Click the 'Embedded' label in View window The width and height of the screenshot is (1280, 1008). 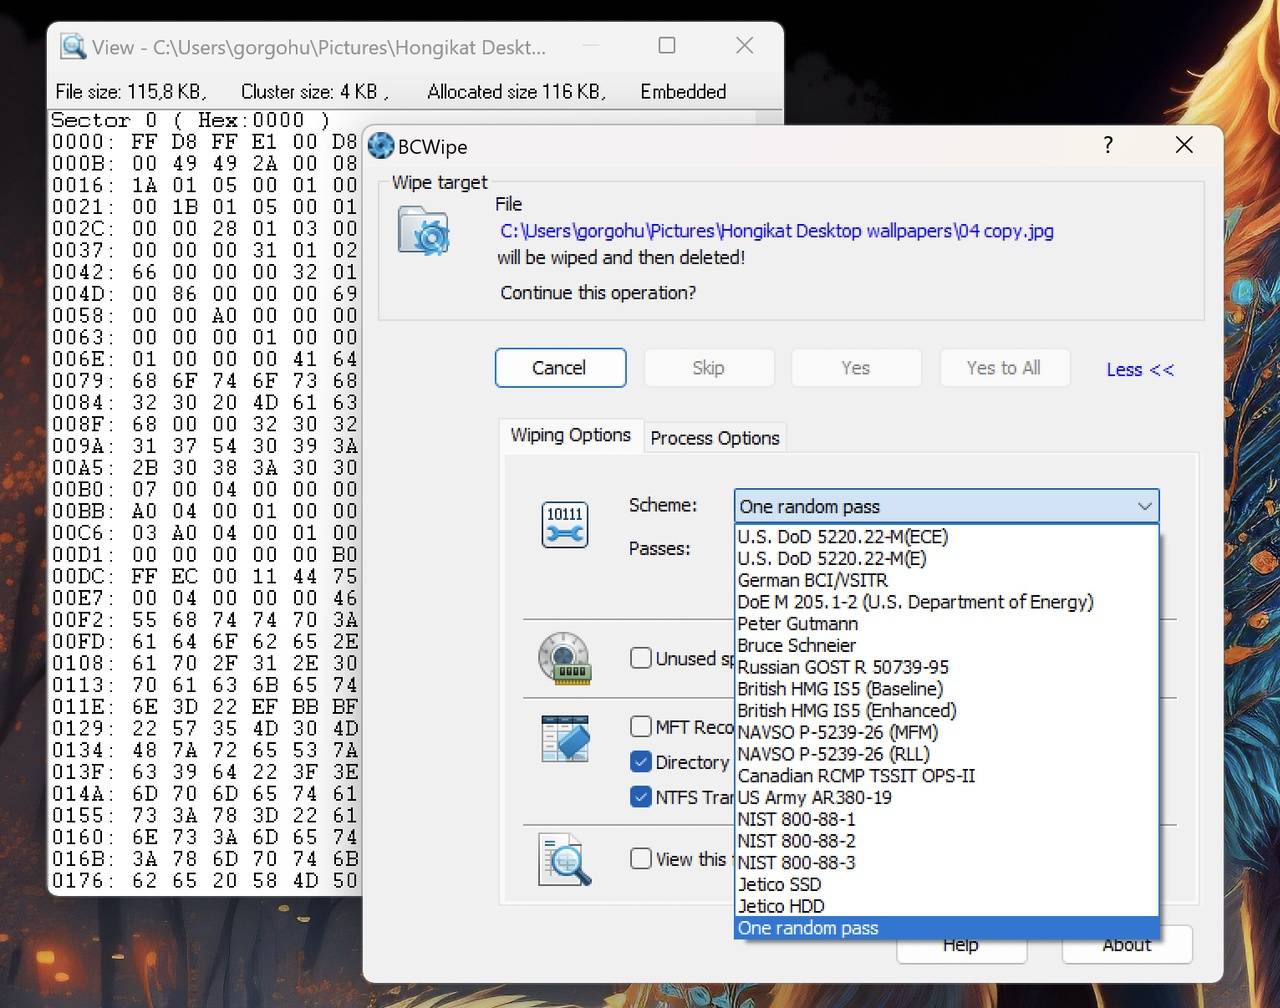(683, 92)
